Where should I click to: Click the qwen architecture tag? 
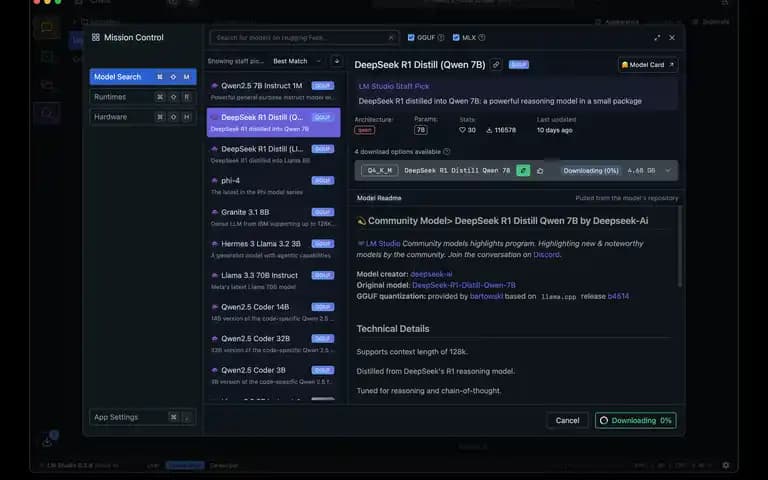pos(364,130)
